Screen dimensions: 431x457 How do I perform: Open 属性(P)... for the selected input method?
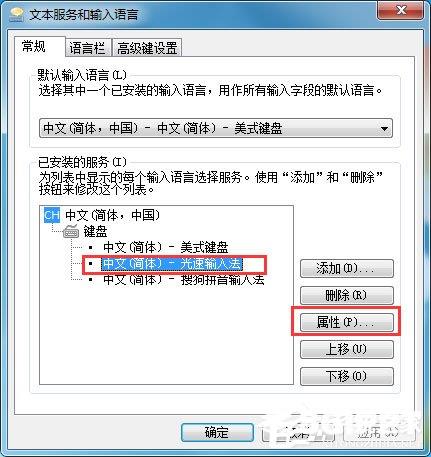(347, 322)
